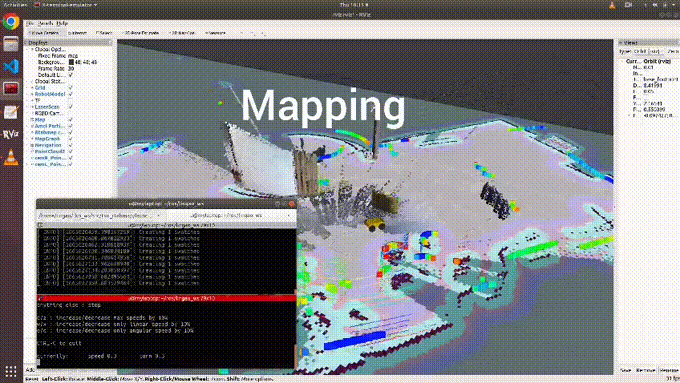The width and height of the screenshot is (680, 383).
Task: Launch Visual Studio Code from the dock
Action: tap(11, 66)
